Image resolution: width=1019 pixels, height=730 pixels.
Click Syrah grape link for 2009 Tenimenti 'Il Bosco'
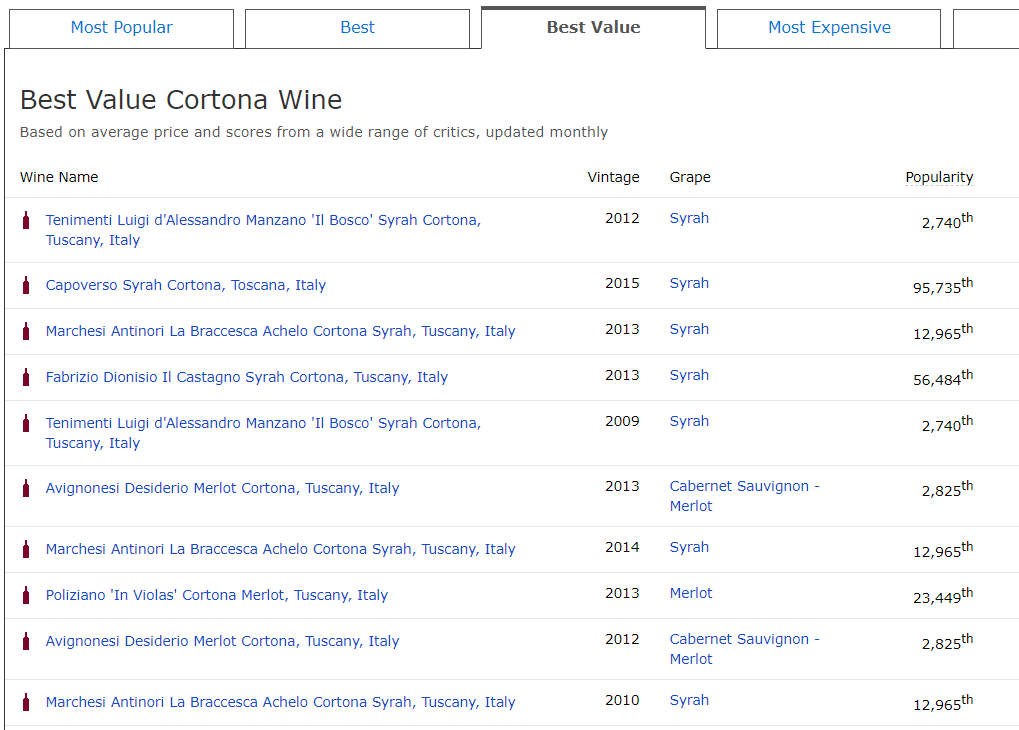[x=689, y=422]
